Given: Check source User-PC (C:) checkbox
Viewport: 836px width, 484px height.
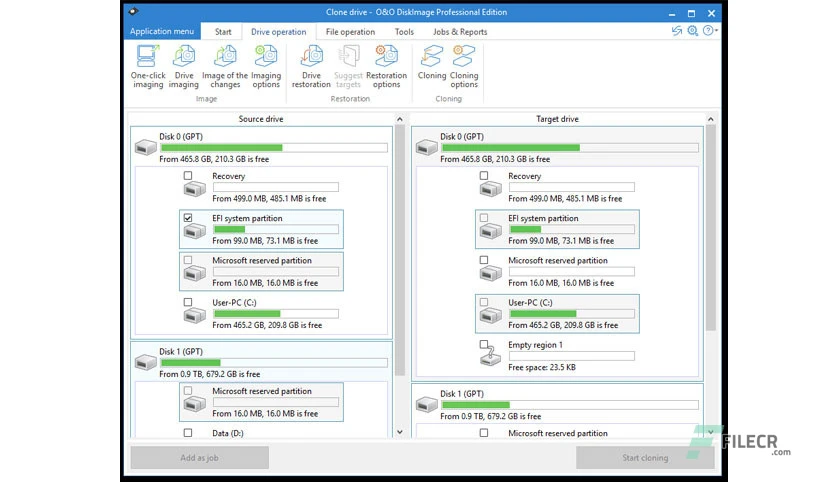Looking at the screenshot, I should coord(188,302).
